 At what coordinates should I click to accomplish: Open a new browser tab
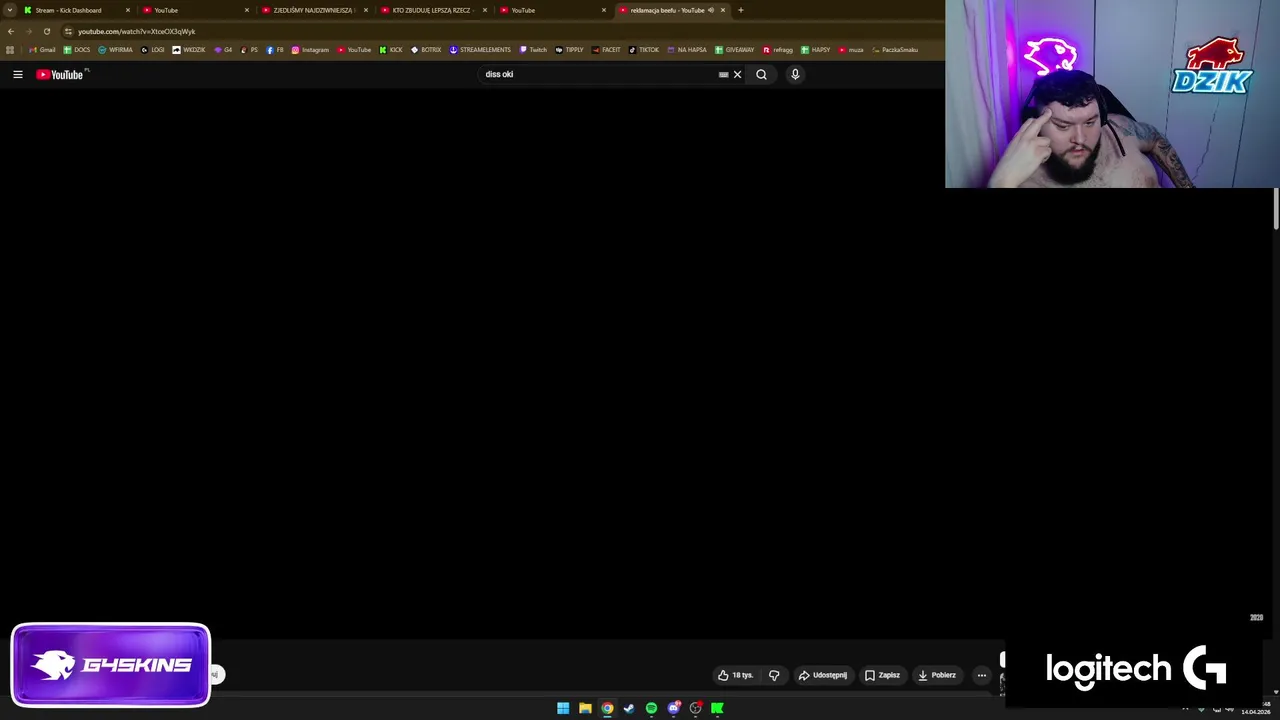pyautogui.click(x=740, y=10)
